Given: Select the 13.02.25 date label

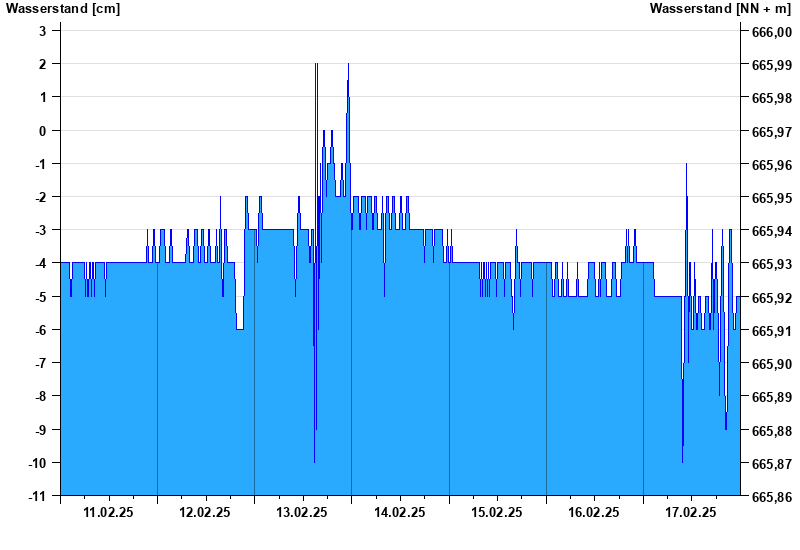Looking at the screenshot, I should click(x=303, y=512).
